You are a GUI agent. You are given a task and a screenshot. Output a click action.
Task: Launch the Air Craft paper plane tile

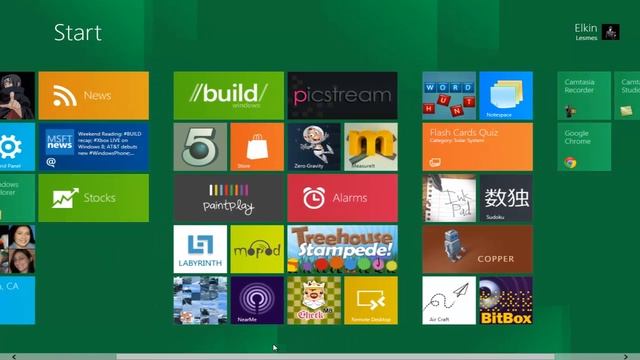tap(449, 300)
